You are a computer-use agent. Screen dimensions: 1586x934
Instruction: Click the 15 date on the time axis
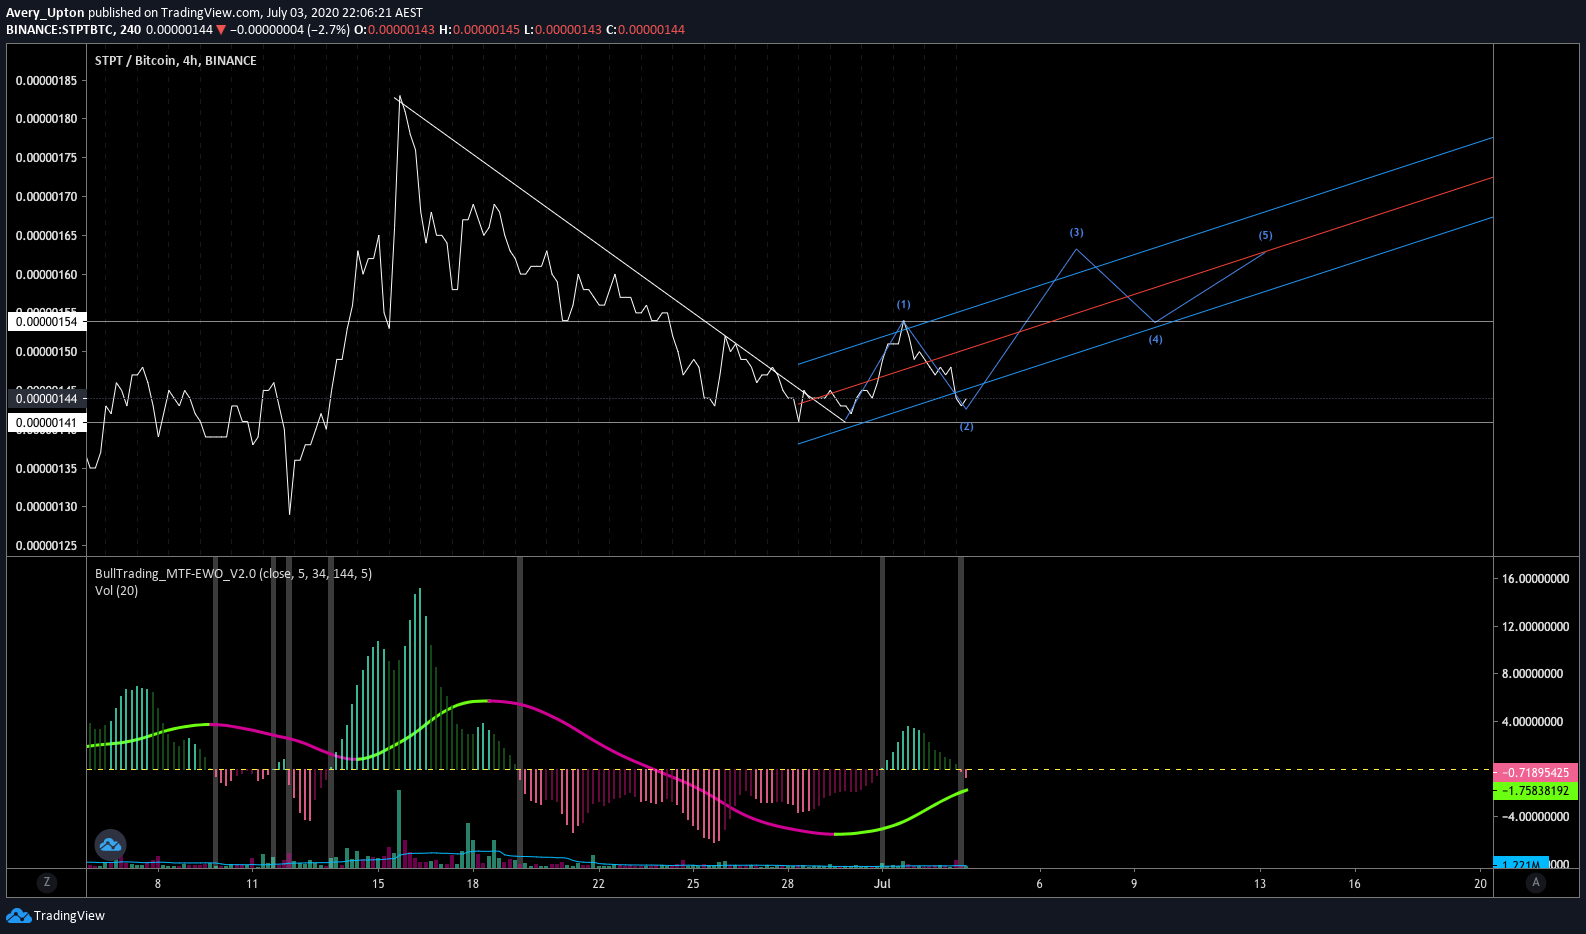378,884
